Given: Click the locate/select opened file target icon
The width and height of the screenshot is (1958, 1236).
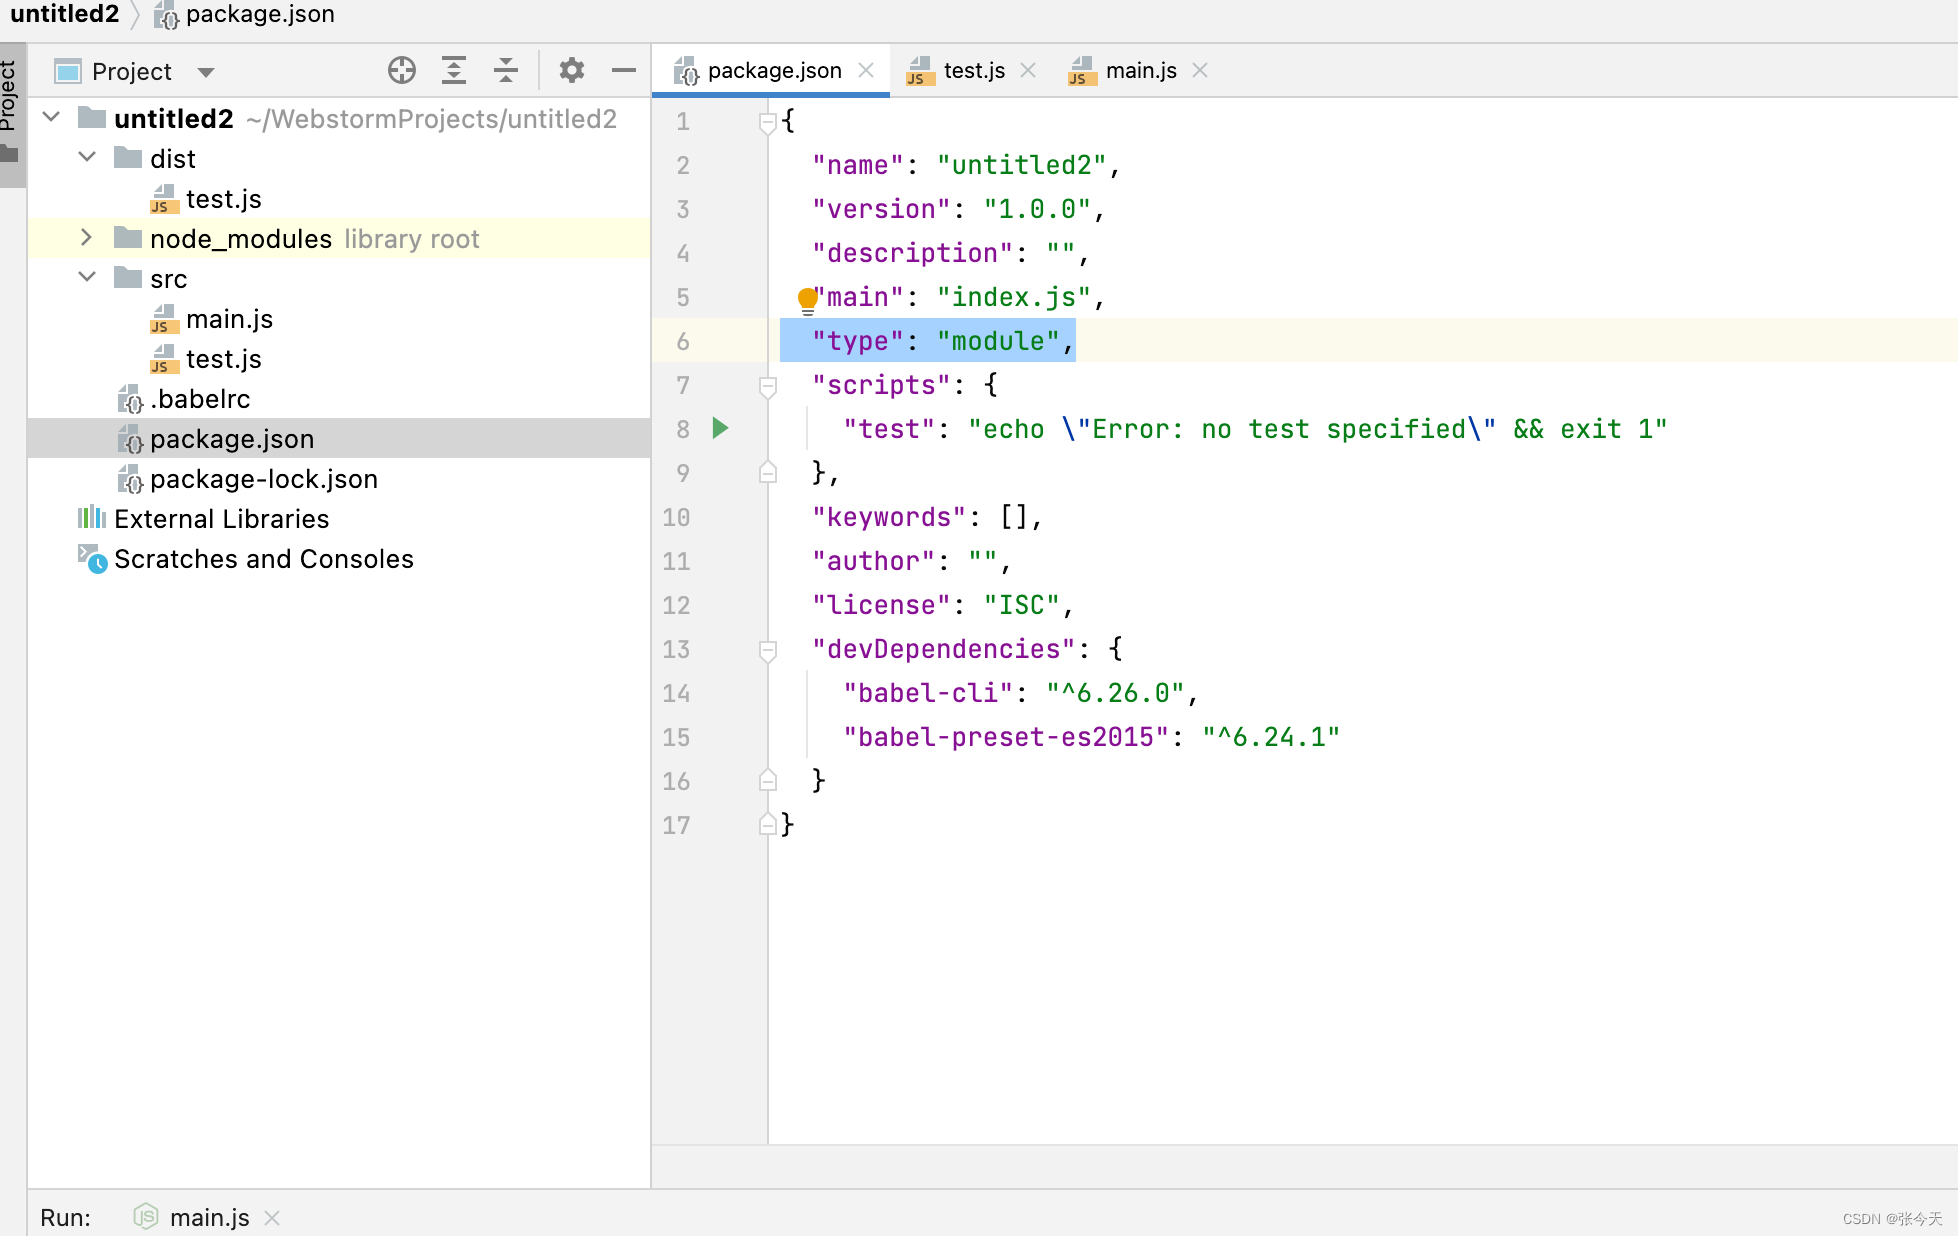Looking at the screenshot, I should (402, 70).
